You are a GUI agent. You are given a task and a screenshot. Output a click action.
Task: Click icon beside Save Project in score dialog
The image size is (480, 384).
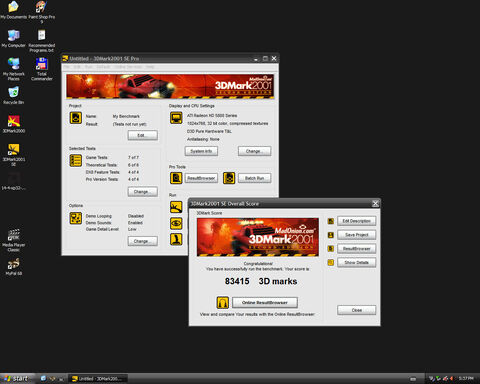pyautogui.click(x=331, y=235)
